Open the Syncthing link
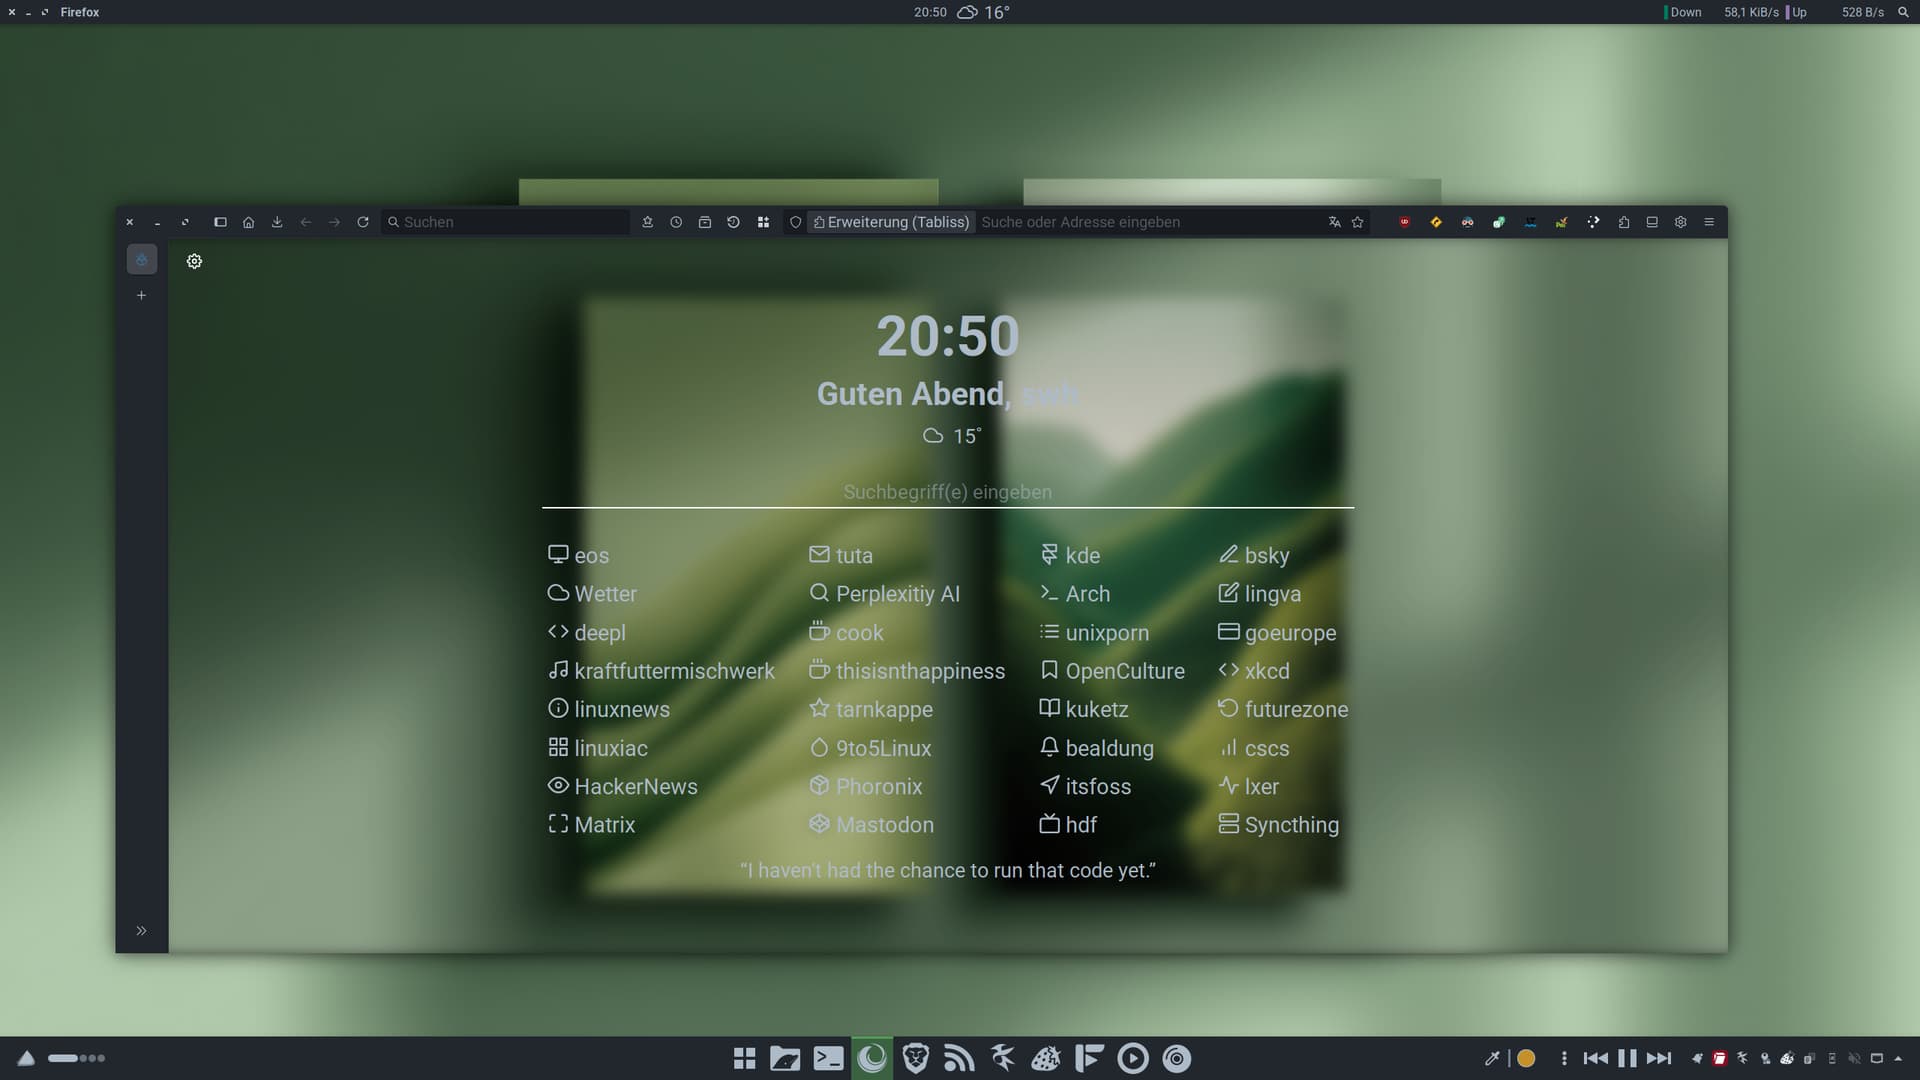 [1290, 825]
